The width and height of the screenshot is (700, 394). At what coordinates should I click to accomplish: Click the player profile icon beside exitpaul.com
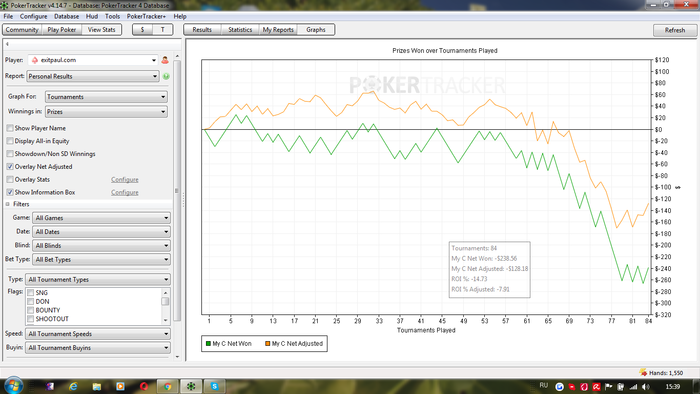pyautogui.click(x=165, y=60)
